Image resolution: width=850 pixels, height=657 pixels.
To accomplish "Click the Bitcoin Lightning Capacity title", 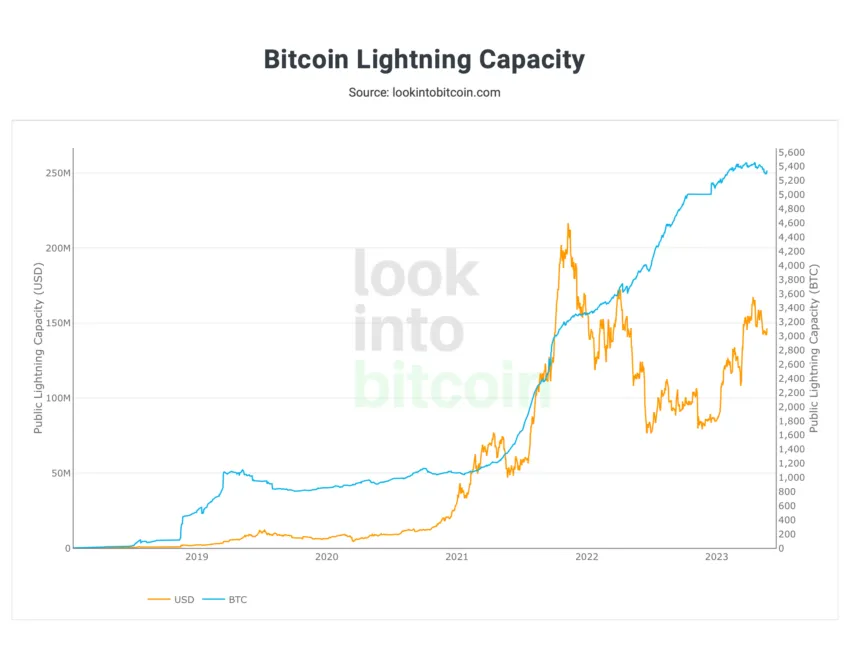I will [424, 59].
